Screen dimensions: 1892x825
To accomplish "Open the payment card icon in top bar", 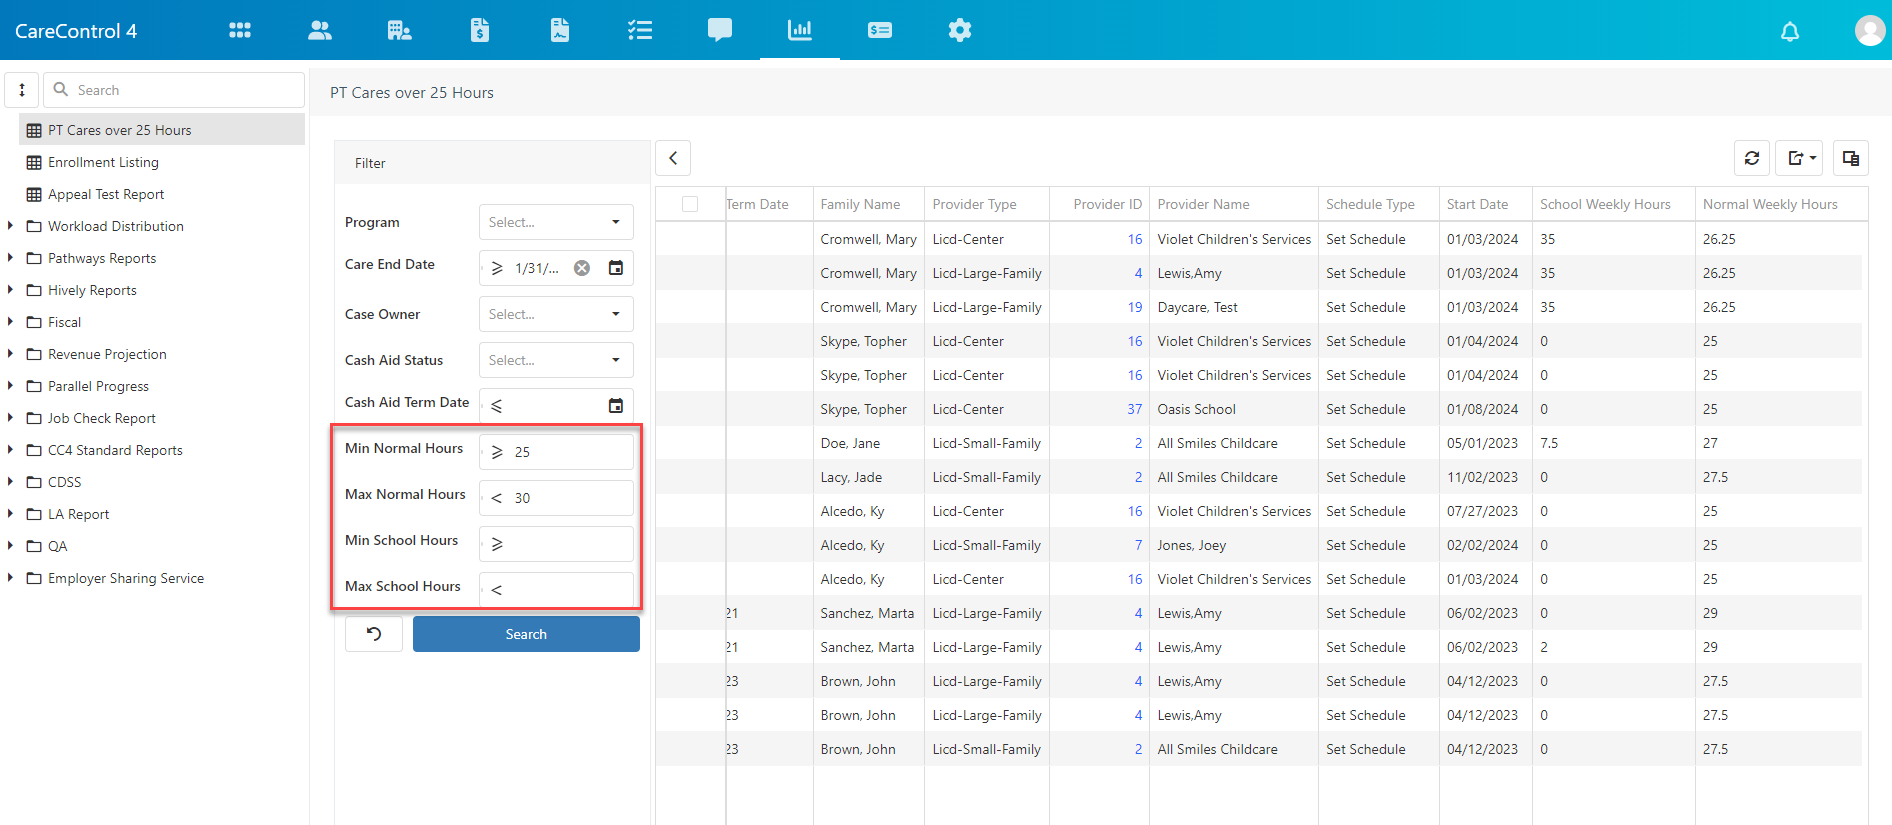I will (x=880, y=30).
